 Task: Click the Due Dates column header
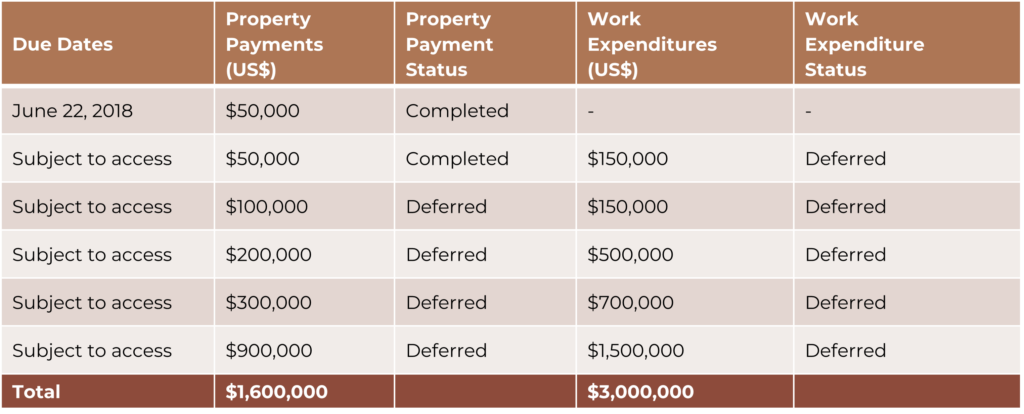pos(62,45)
